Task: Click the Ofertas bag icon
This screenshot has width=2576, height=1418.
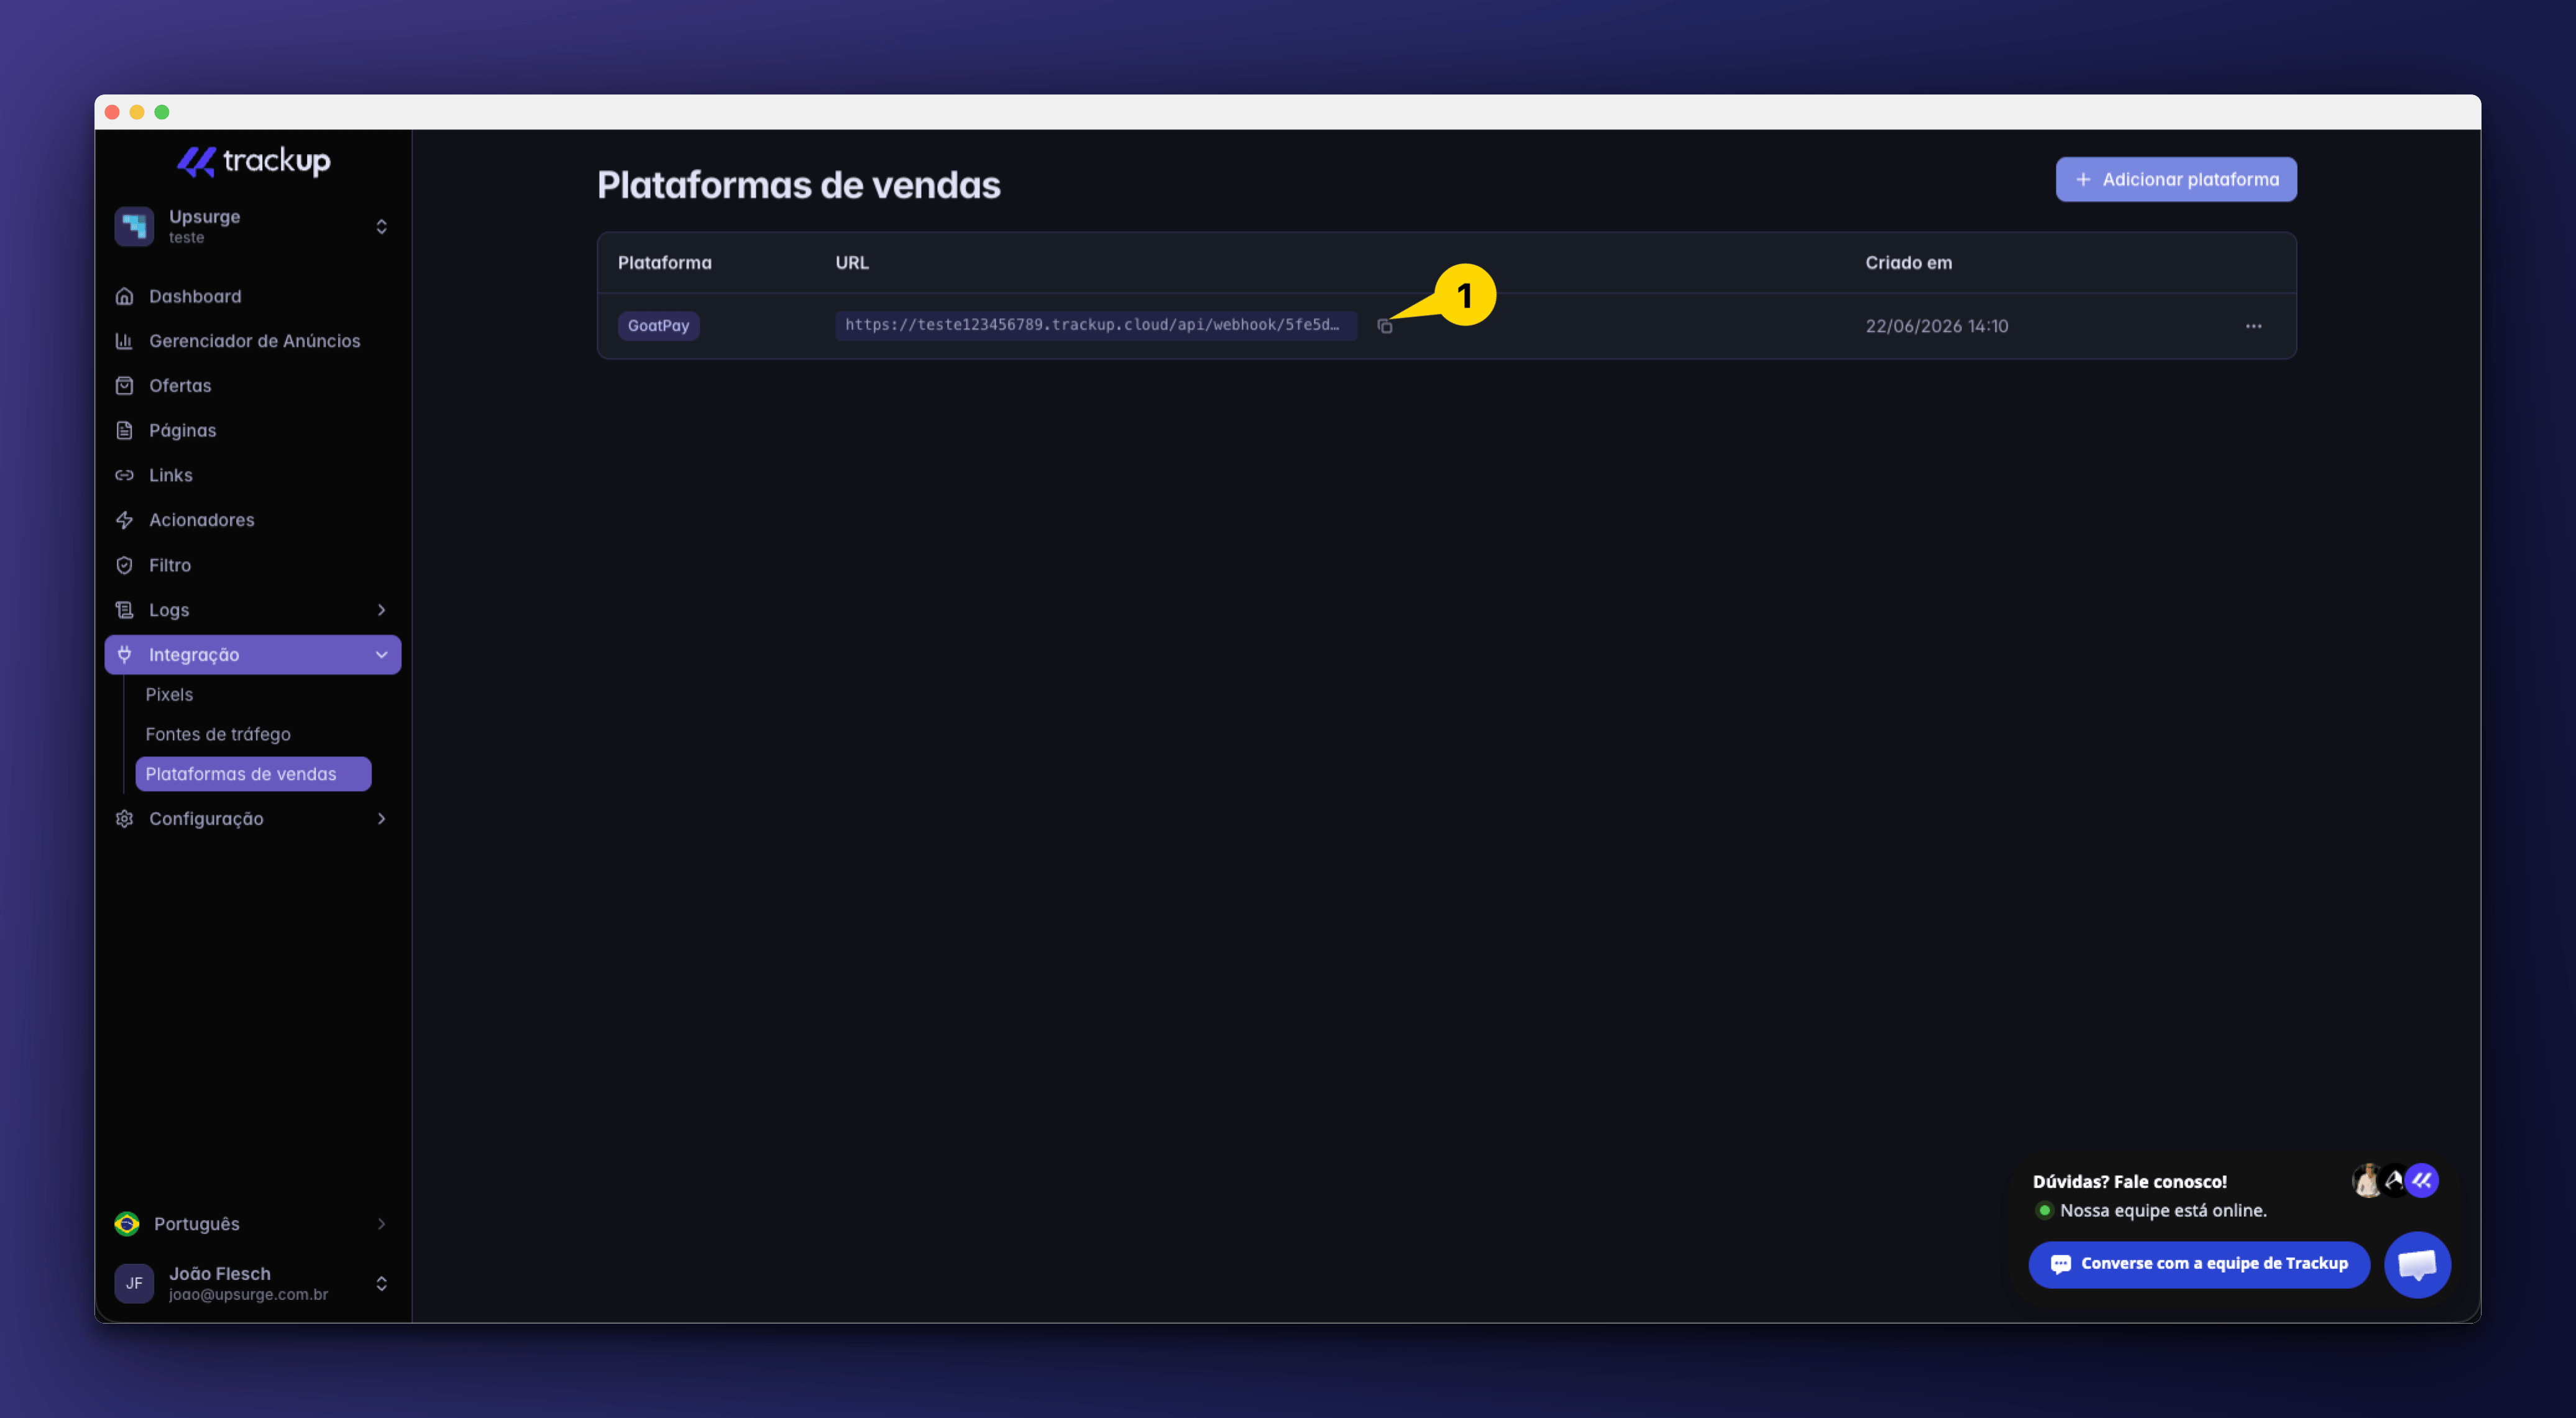Action: click(124, 386)
